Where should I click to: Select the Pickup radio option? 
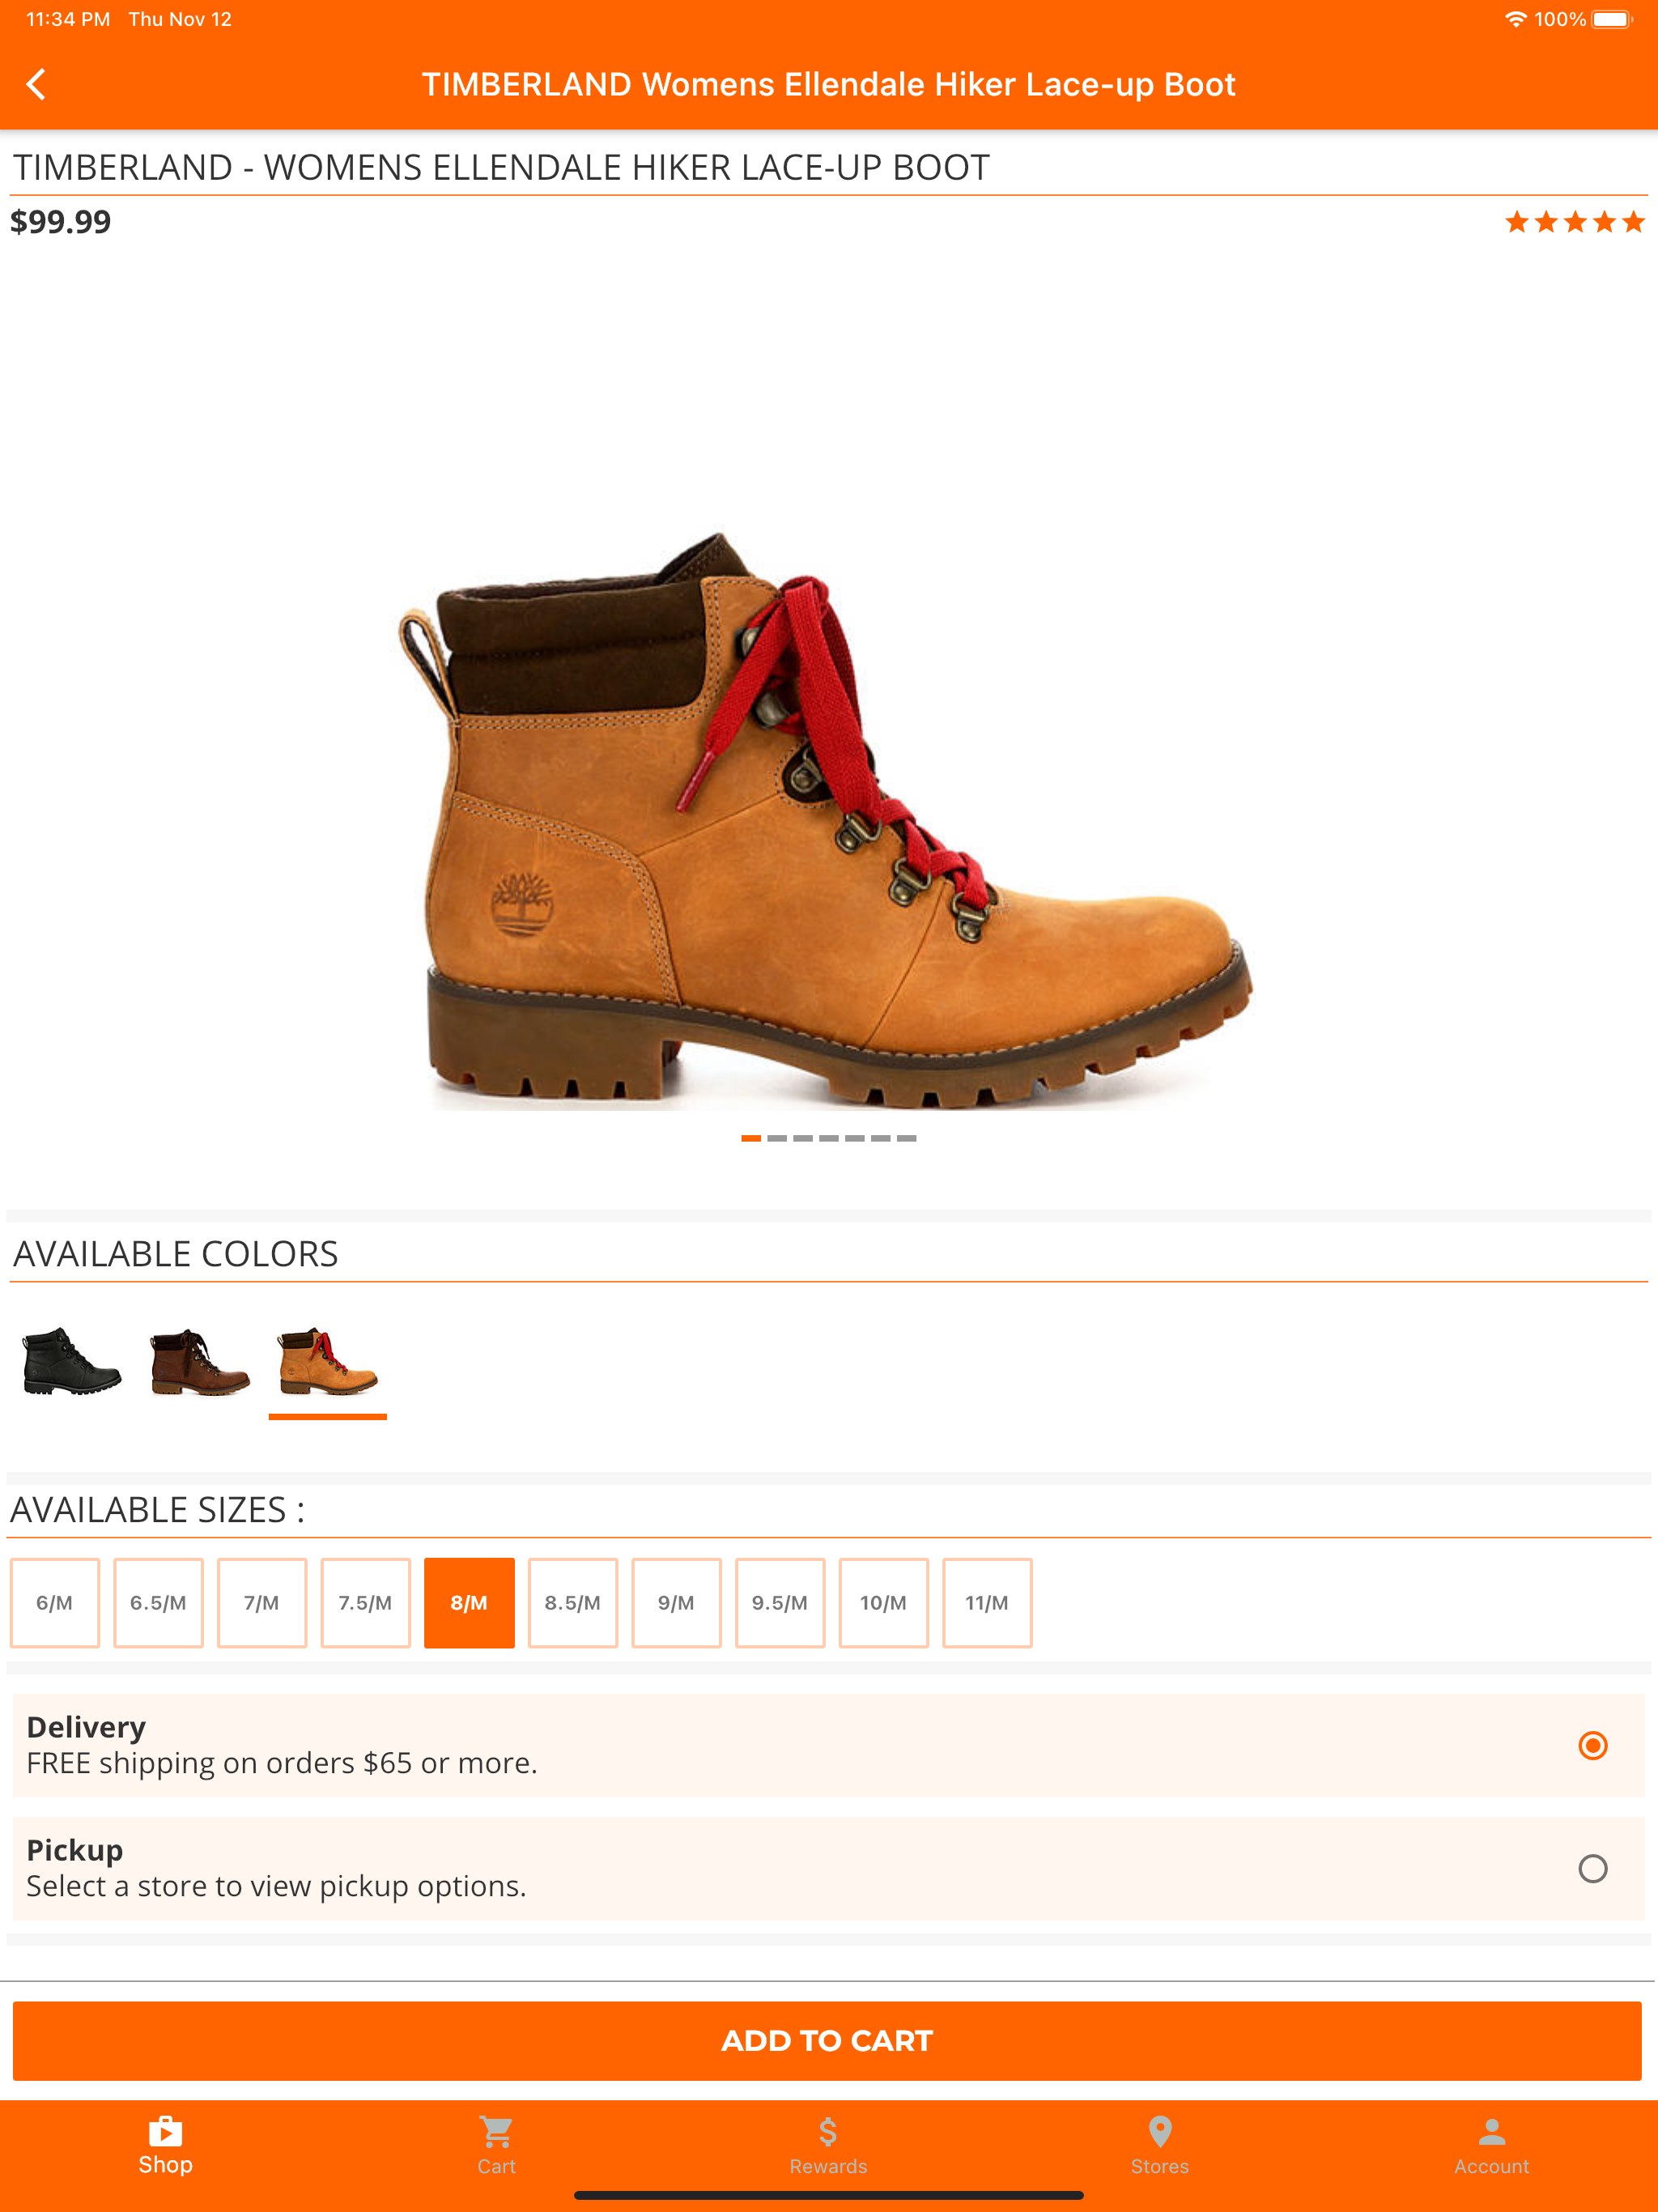pyautogui.click(x=1592, y=1868)
